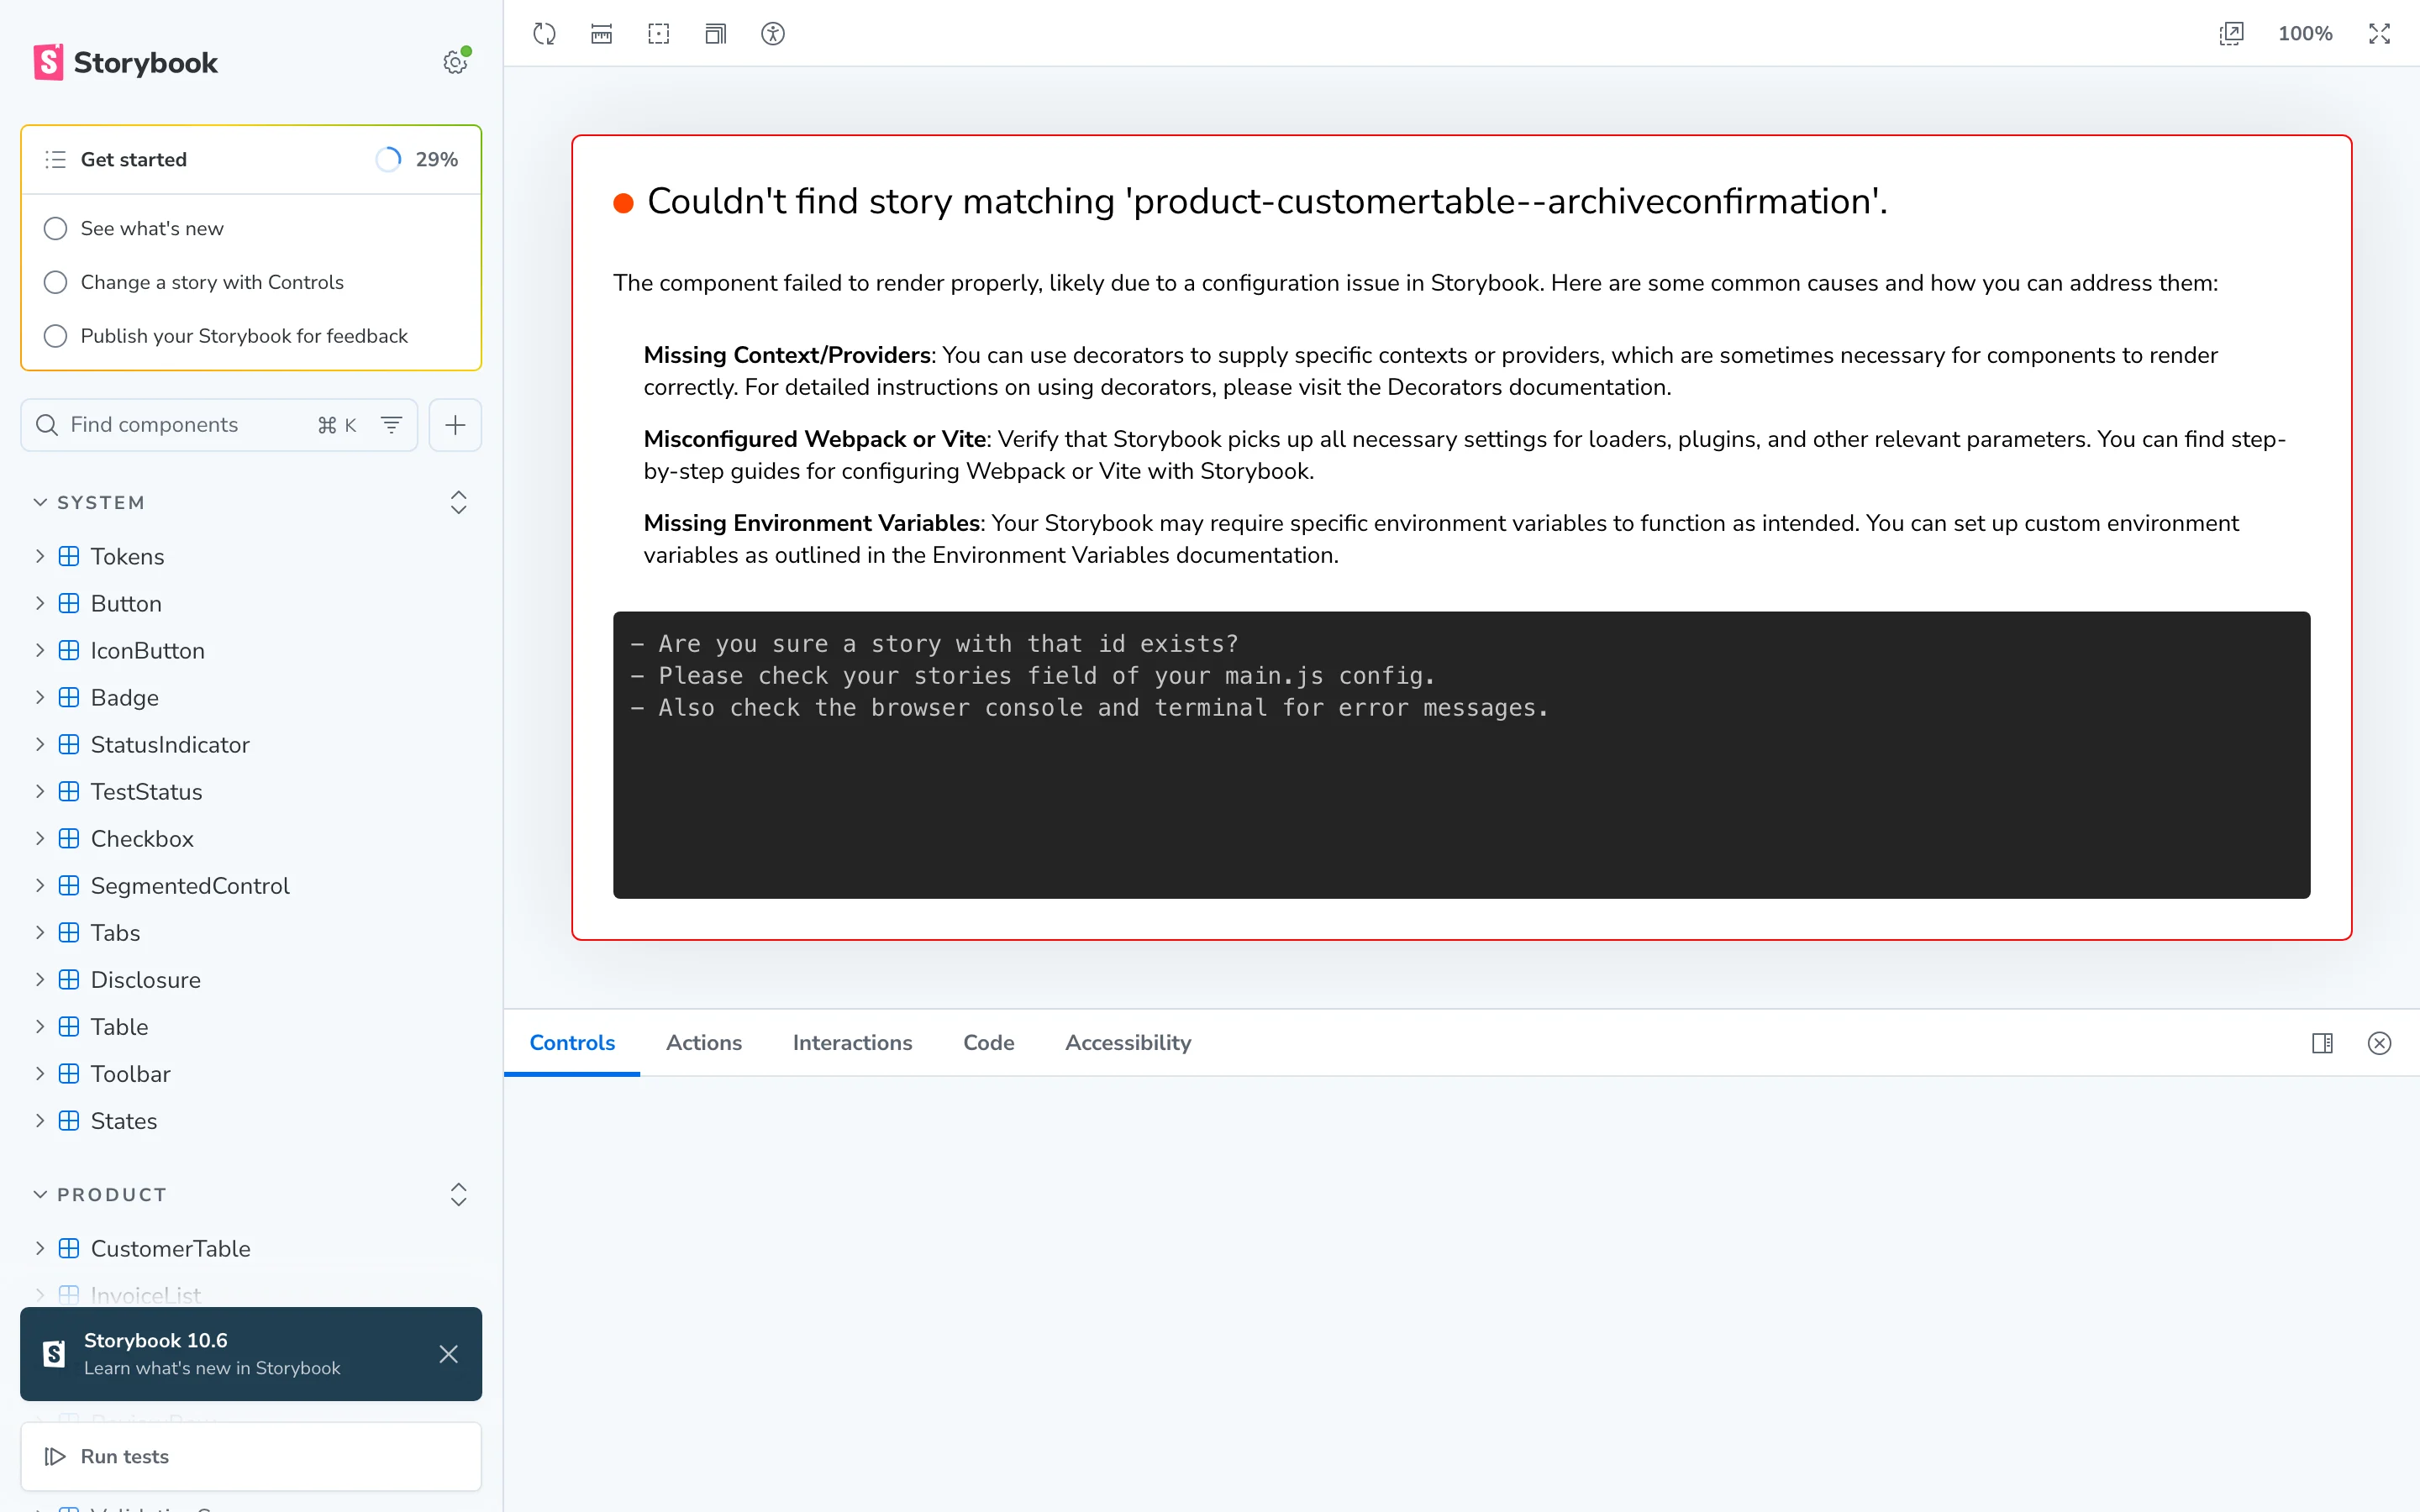Open the Accessibility tab
The height and width of the screenshot is (1512, 2420).
coord(1128,1043)
